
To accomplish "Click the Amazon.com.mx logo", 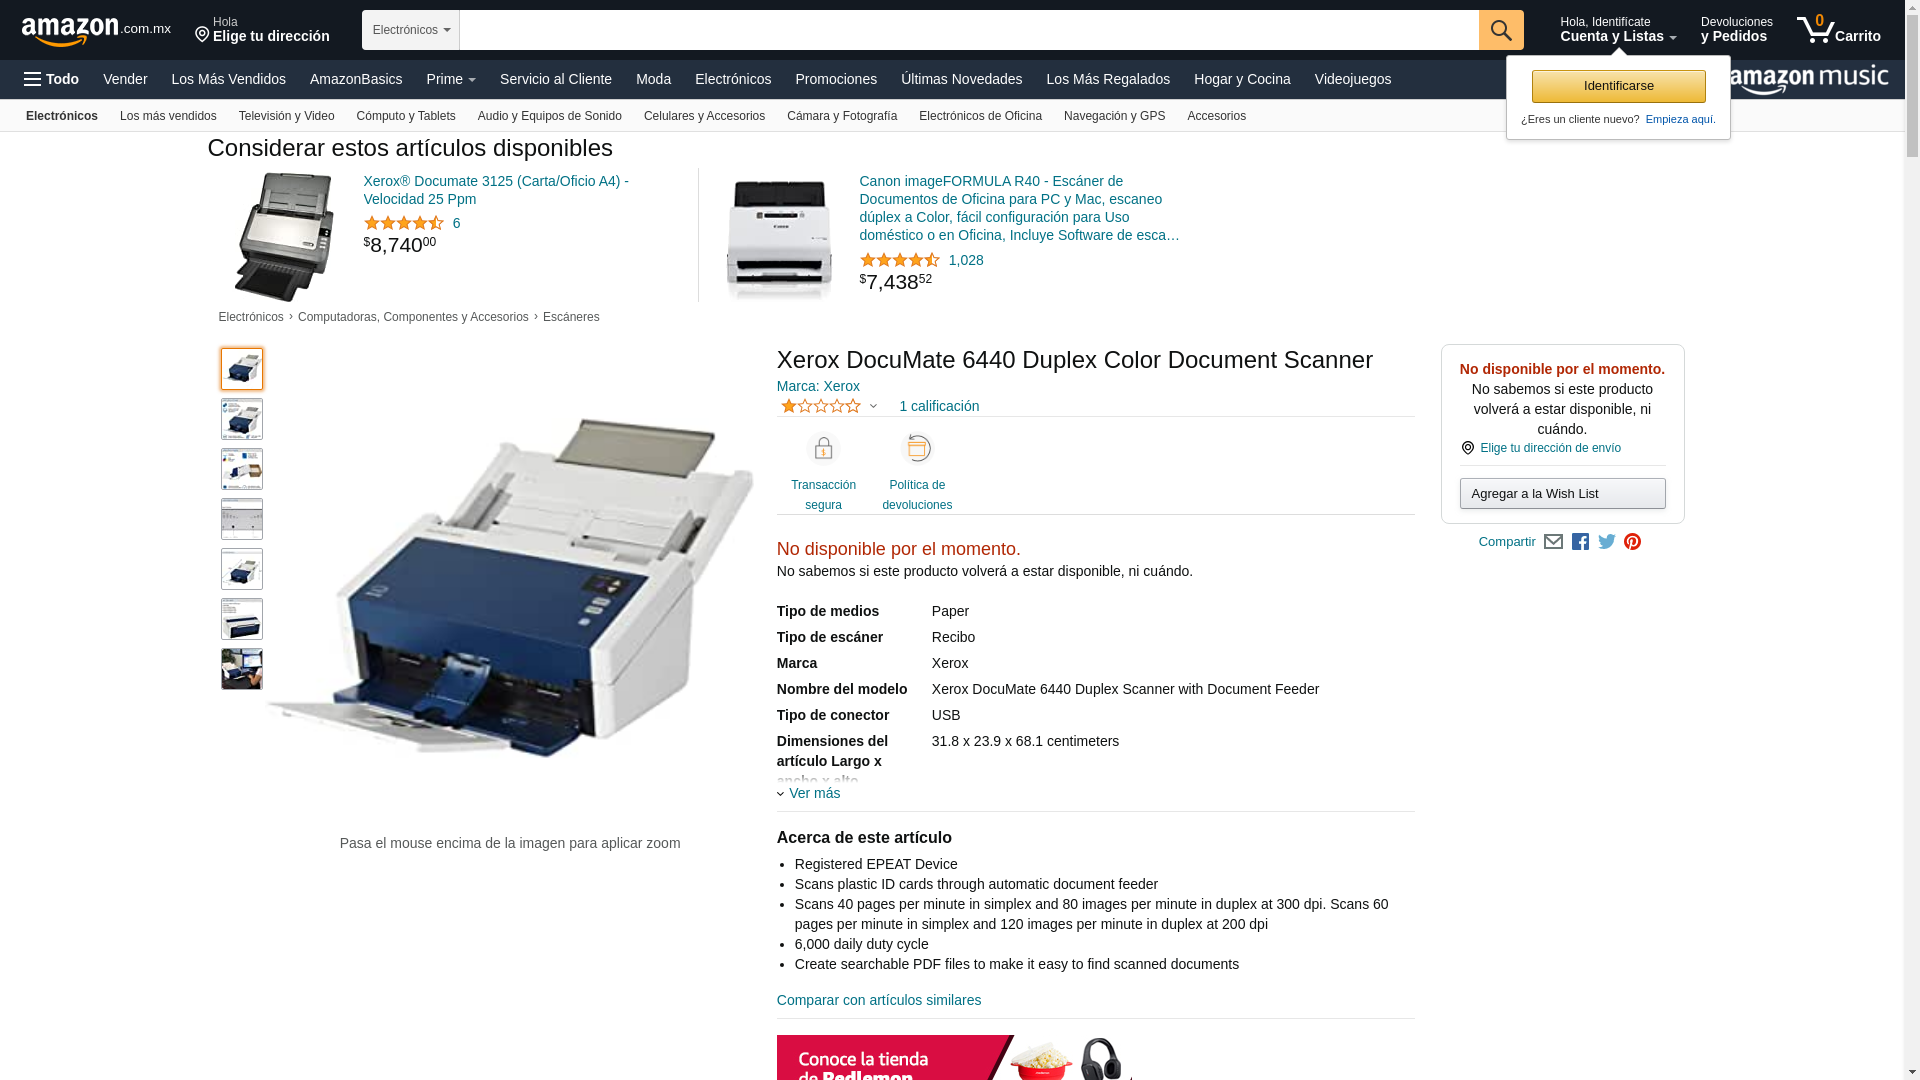I will [96, 31].
